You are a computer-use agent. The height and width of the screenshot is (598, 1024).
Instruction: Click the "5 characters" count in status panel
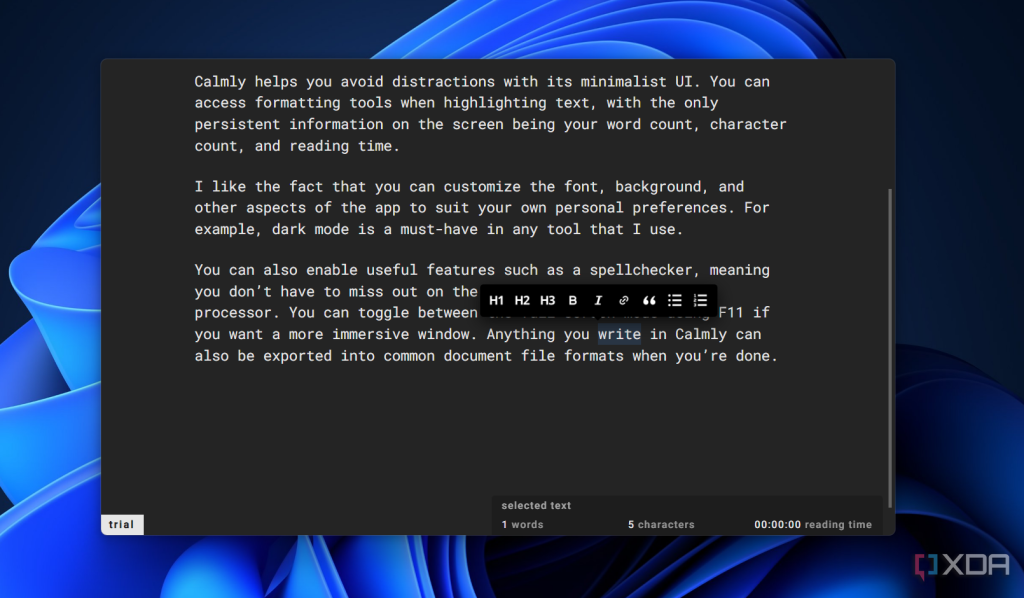point(661,524)
